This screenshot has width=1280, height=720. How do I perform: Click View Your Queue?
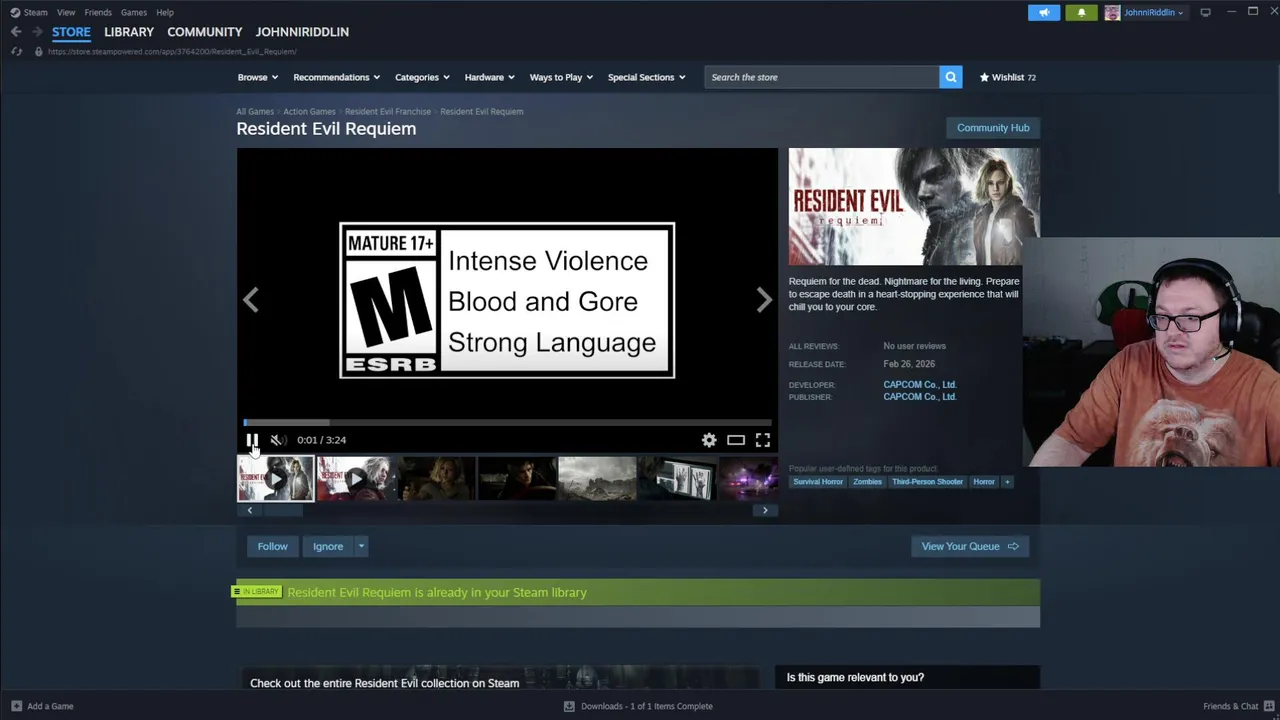[x=970, y=546]
